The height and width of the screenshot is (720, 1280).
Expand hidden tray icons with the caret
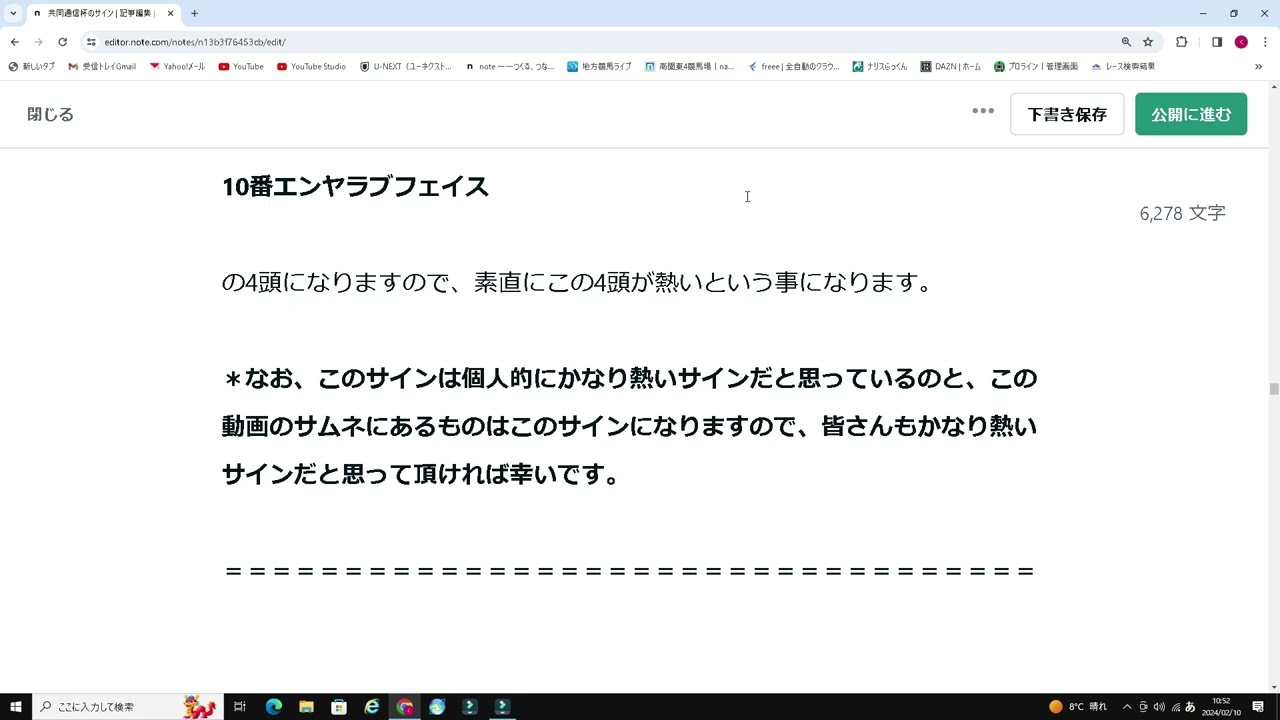(x=1126, y=707)
